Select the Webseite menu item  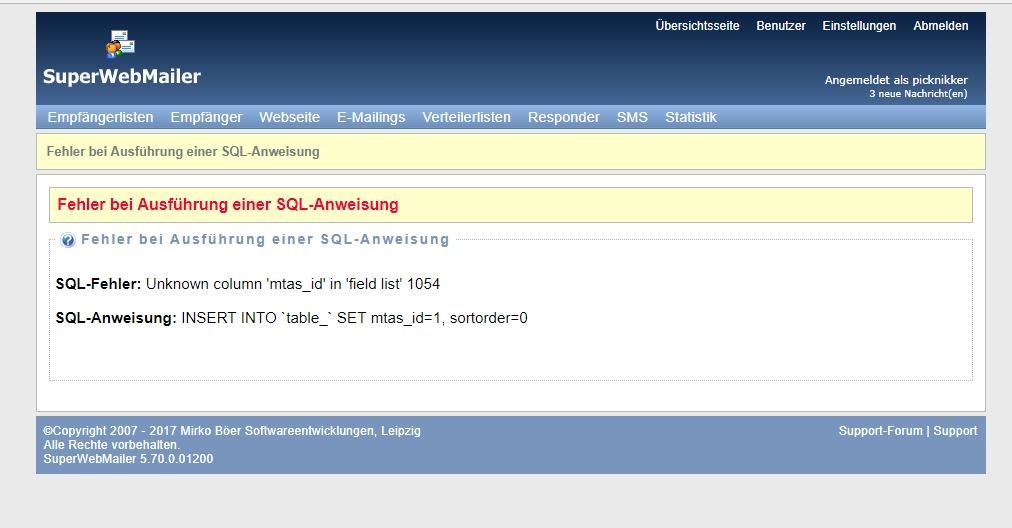[289, 117]
